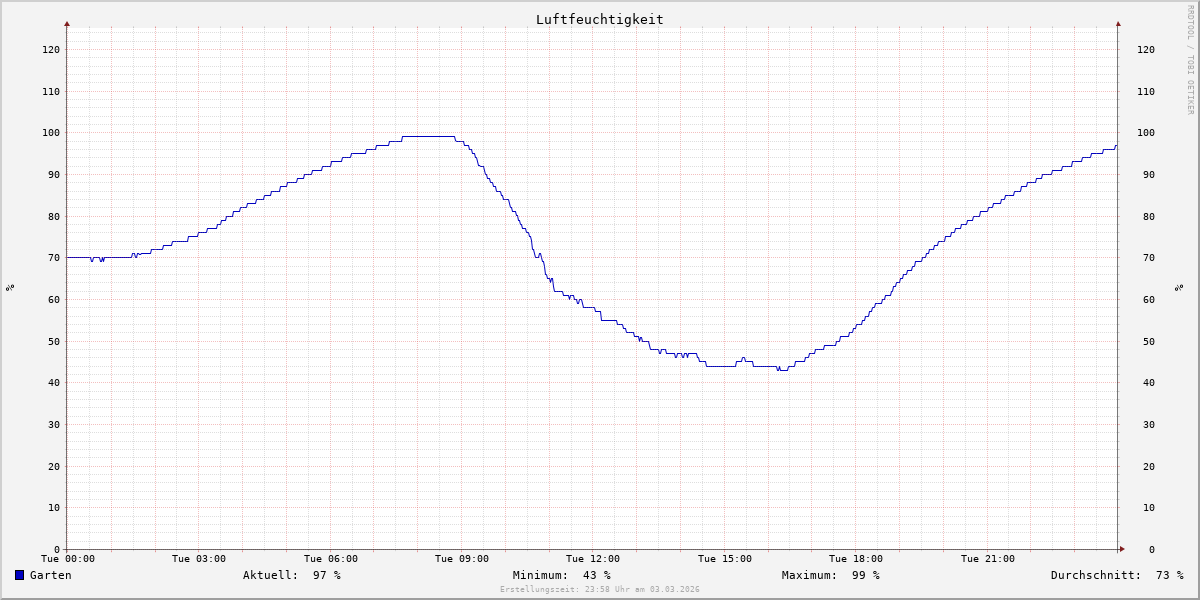1200x600 pixels.
Task: Click the Erstellungszeit timestamp footer text
Action: coord(599,589)
